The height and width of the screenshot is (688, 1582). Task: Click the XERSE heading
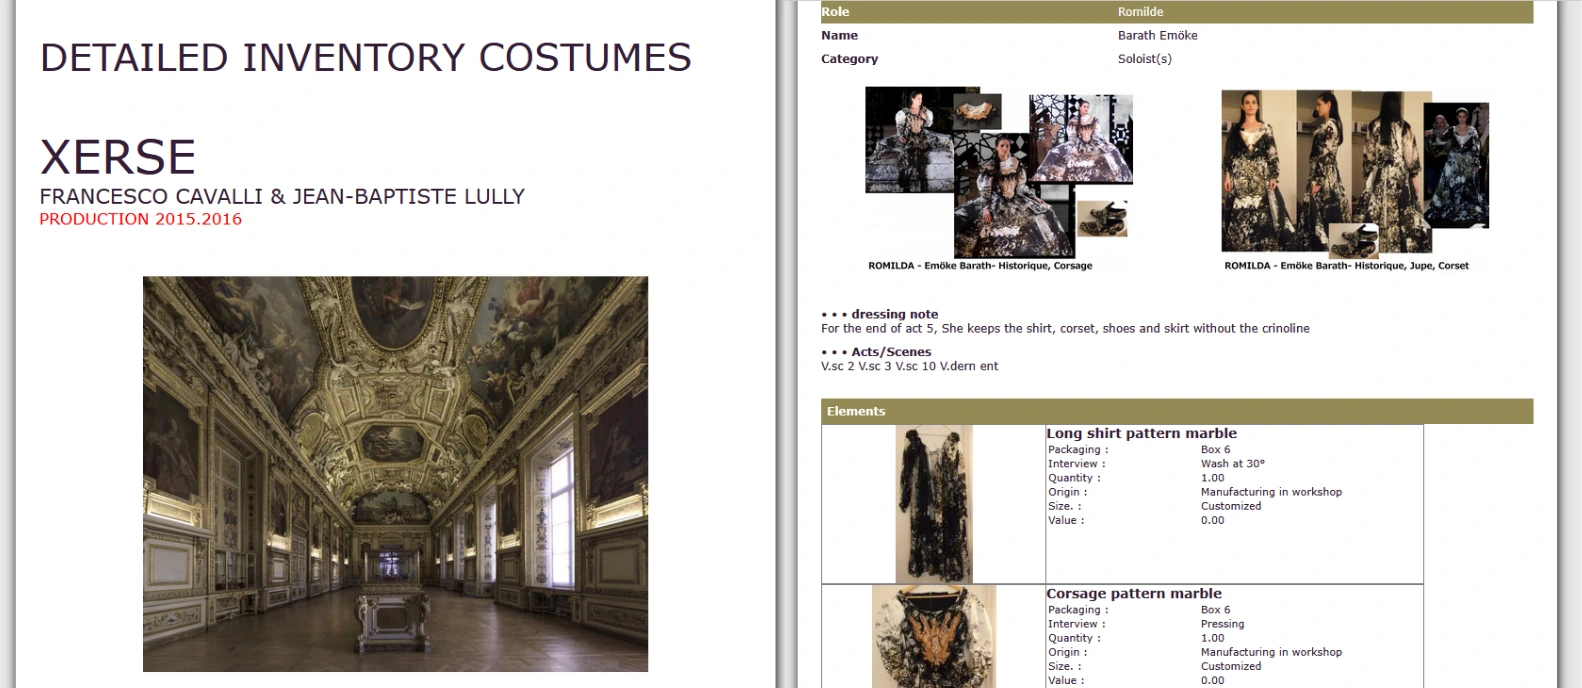[118, 157]
